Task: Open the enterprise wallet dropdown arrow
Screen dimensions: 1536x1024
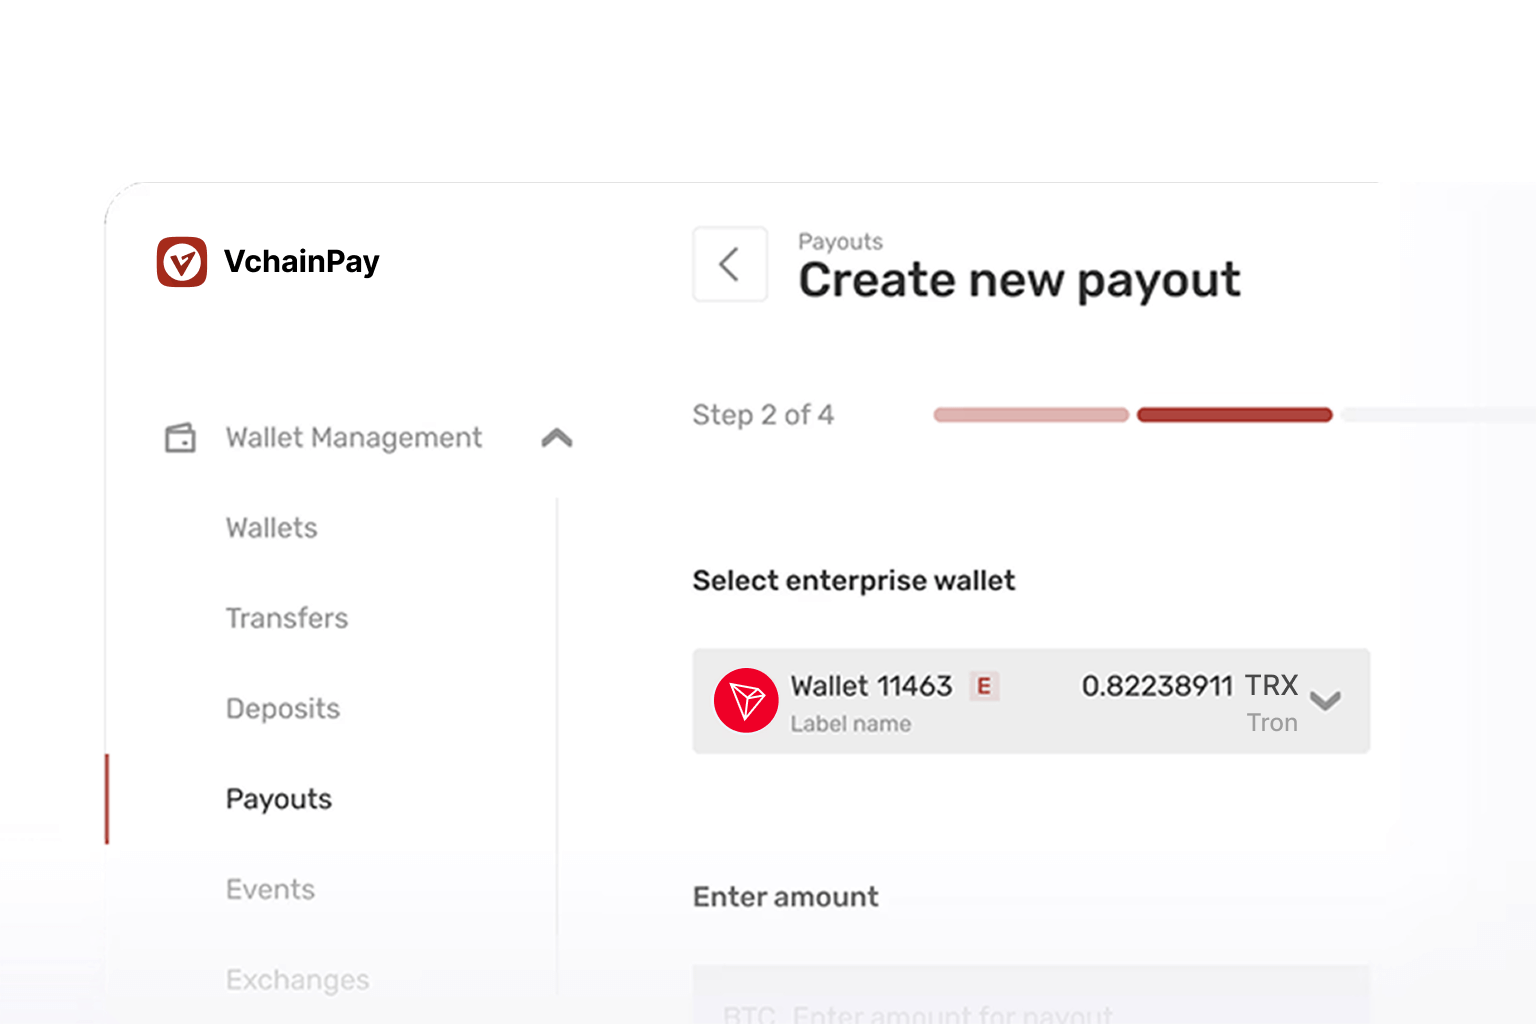Action: click(1325, 701)
